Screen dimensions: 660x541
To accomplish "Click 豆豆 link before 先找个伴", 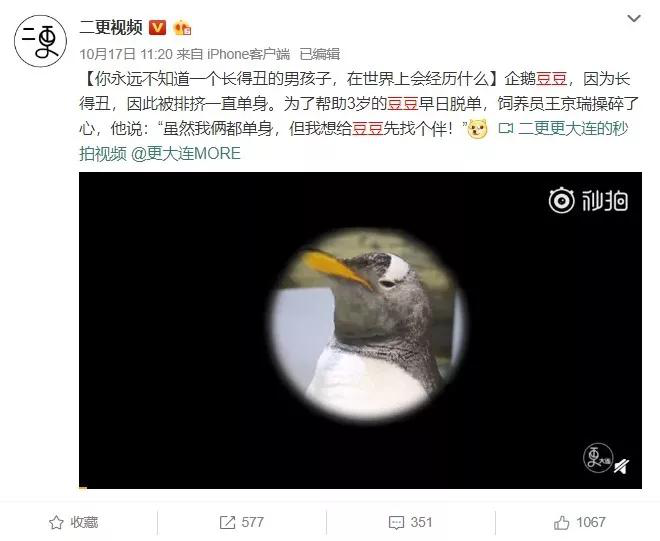I will click(x=367, y=128).
